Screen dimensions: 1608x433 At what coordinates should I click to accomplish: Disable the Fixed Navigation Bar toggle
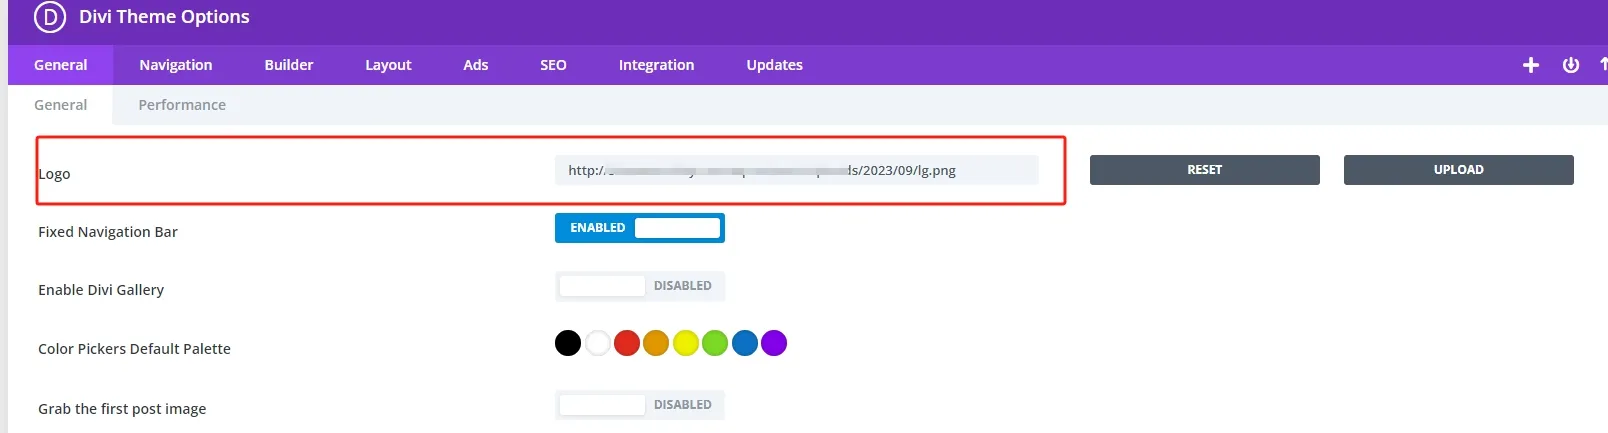[x=640, y=228]
